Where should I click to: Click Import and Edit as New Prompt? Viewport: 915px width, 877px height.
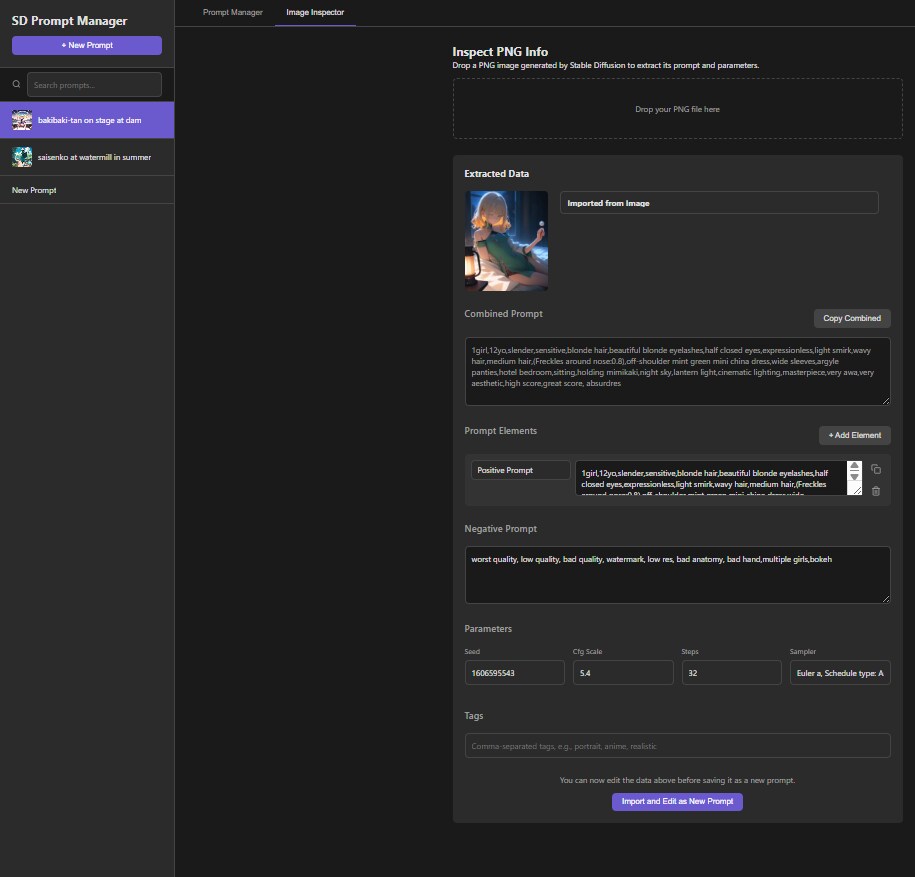point(677,802)
